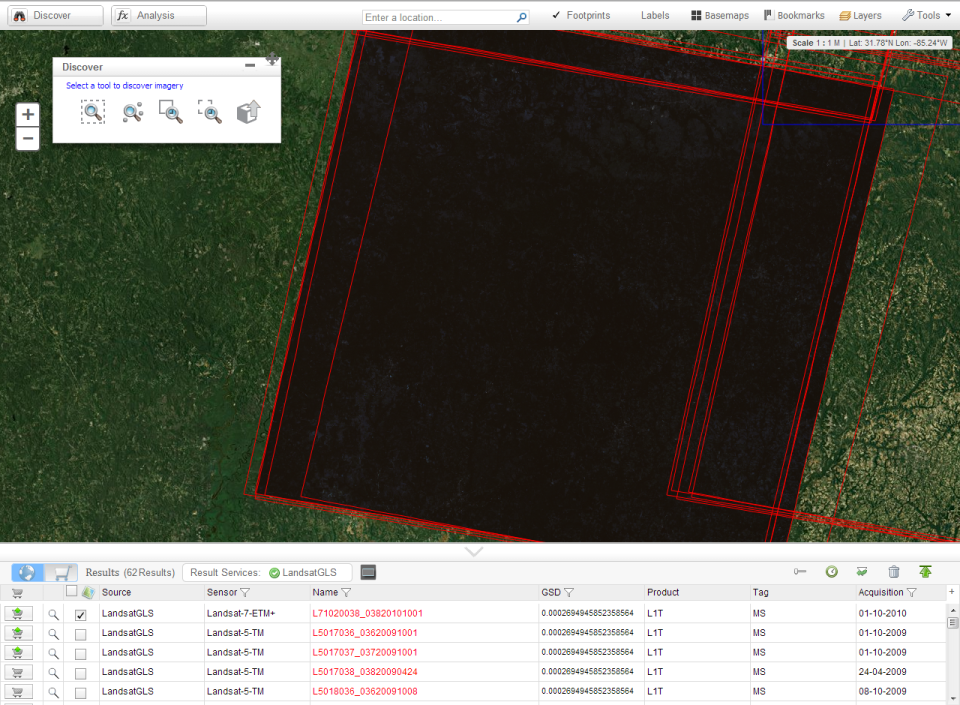Screen dimensions: 960x705
Task: Click the green map/layer icon in results toolbar
Action: pyautogui.click(x=862, y=572)
